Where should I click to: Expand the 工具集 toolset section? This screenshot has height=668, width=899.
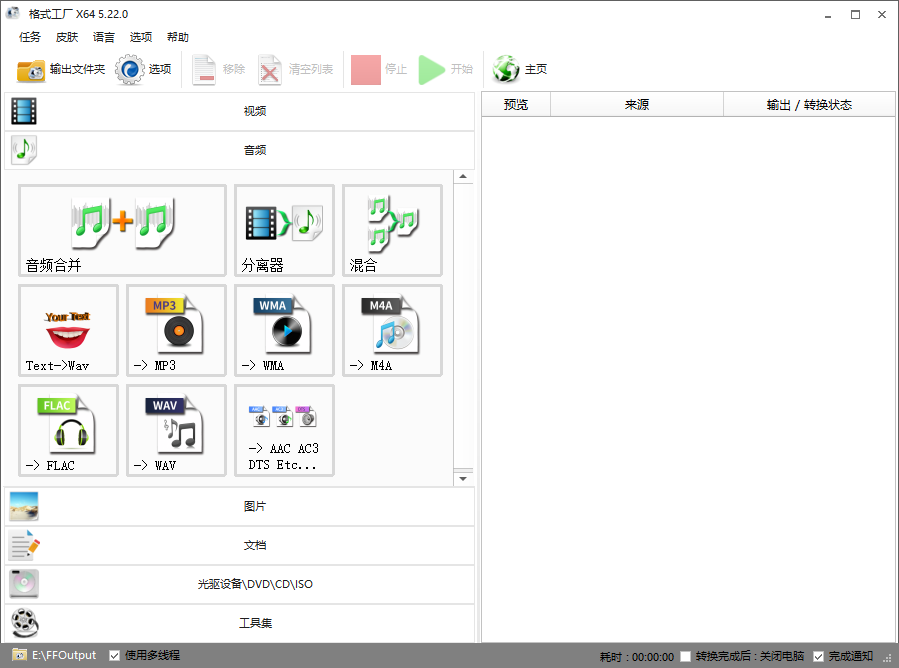(255, 623)
